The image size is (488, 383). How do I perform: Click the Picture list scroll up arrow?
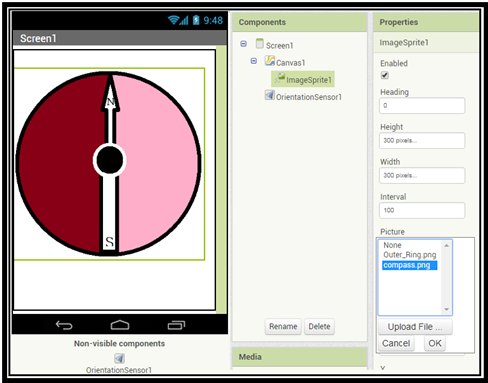point(447,245)
